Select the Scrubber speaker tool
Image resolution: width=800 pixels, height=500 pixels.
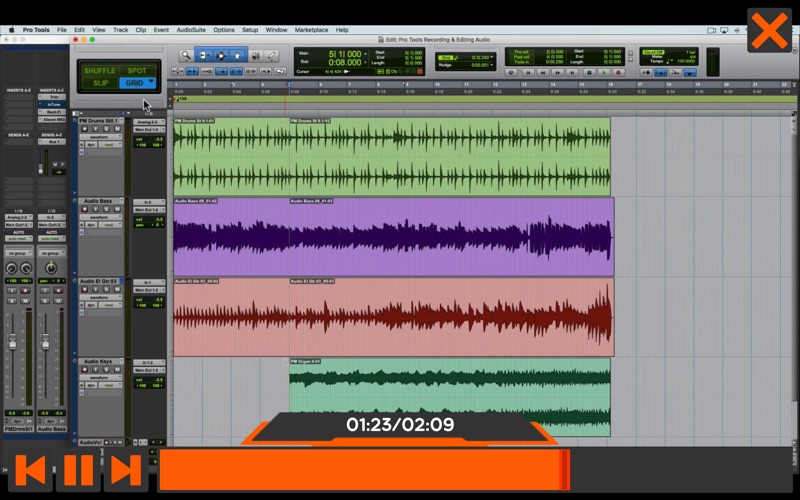(256, 56)
